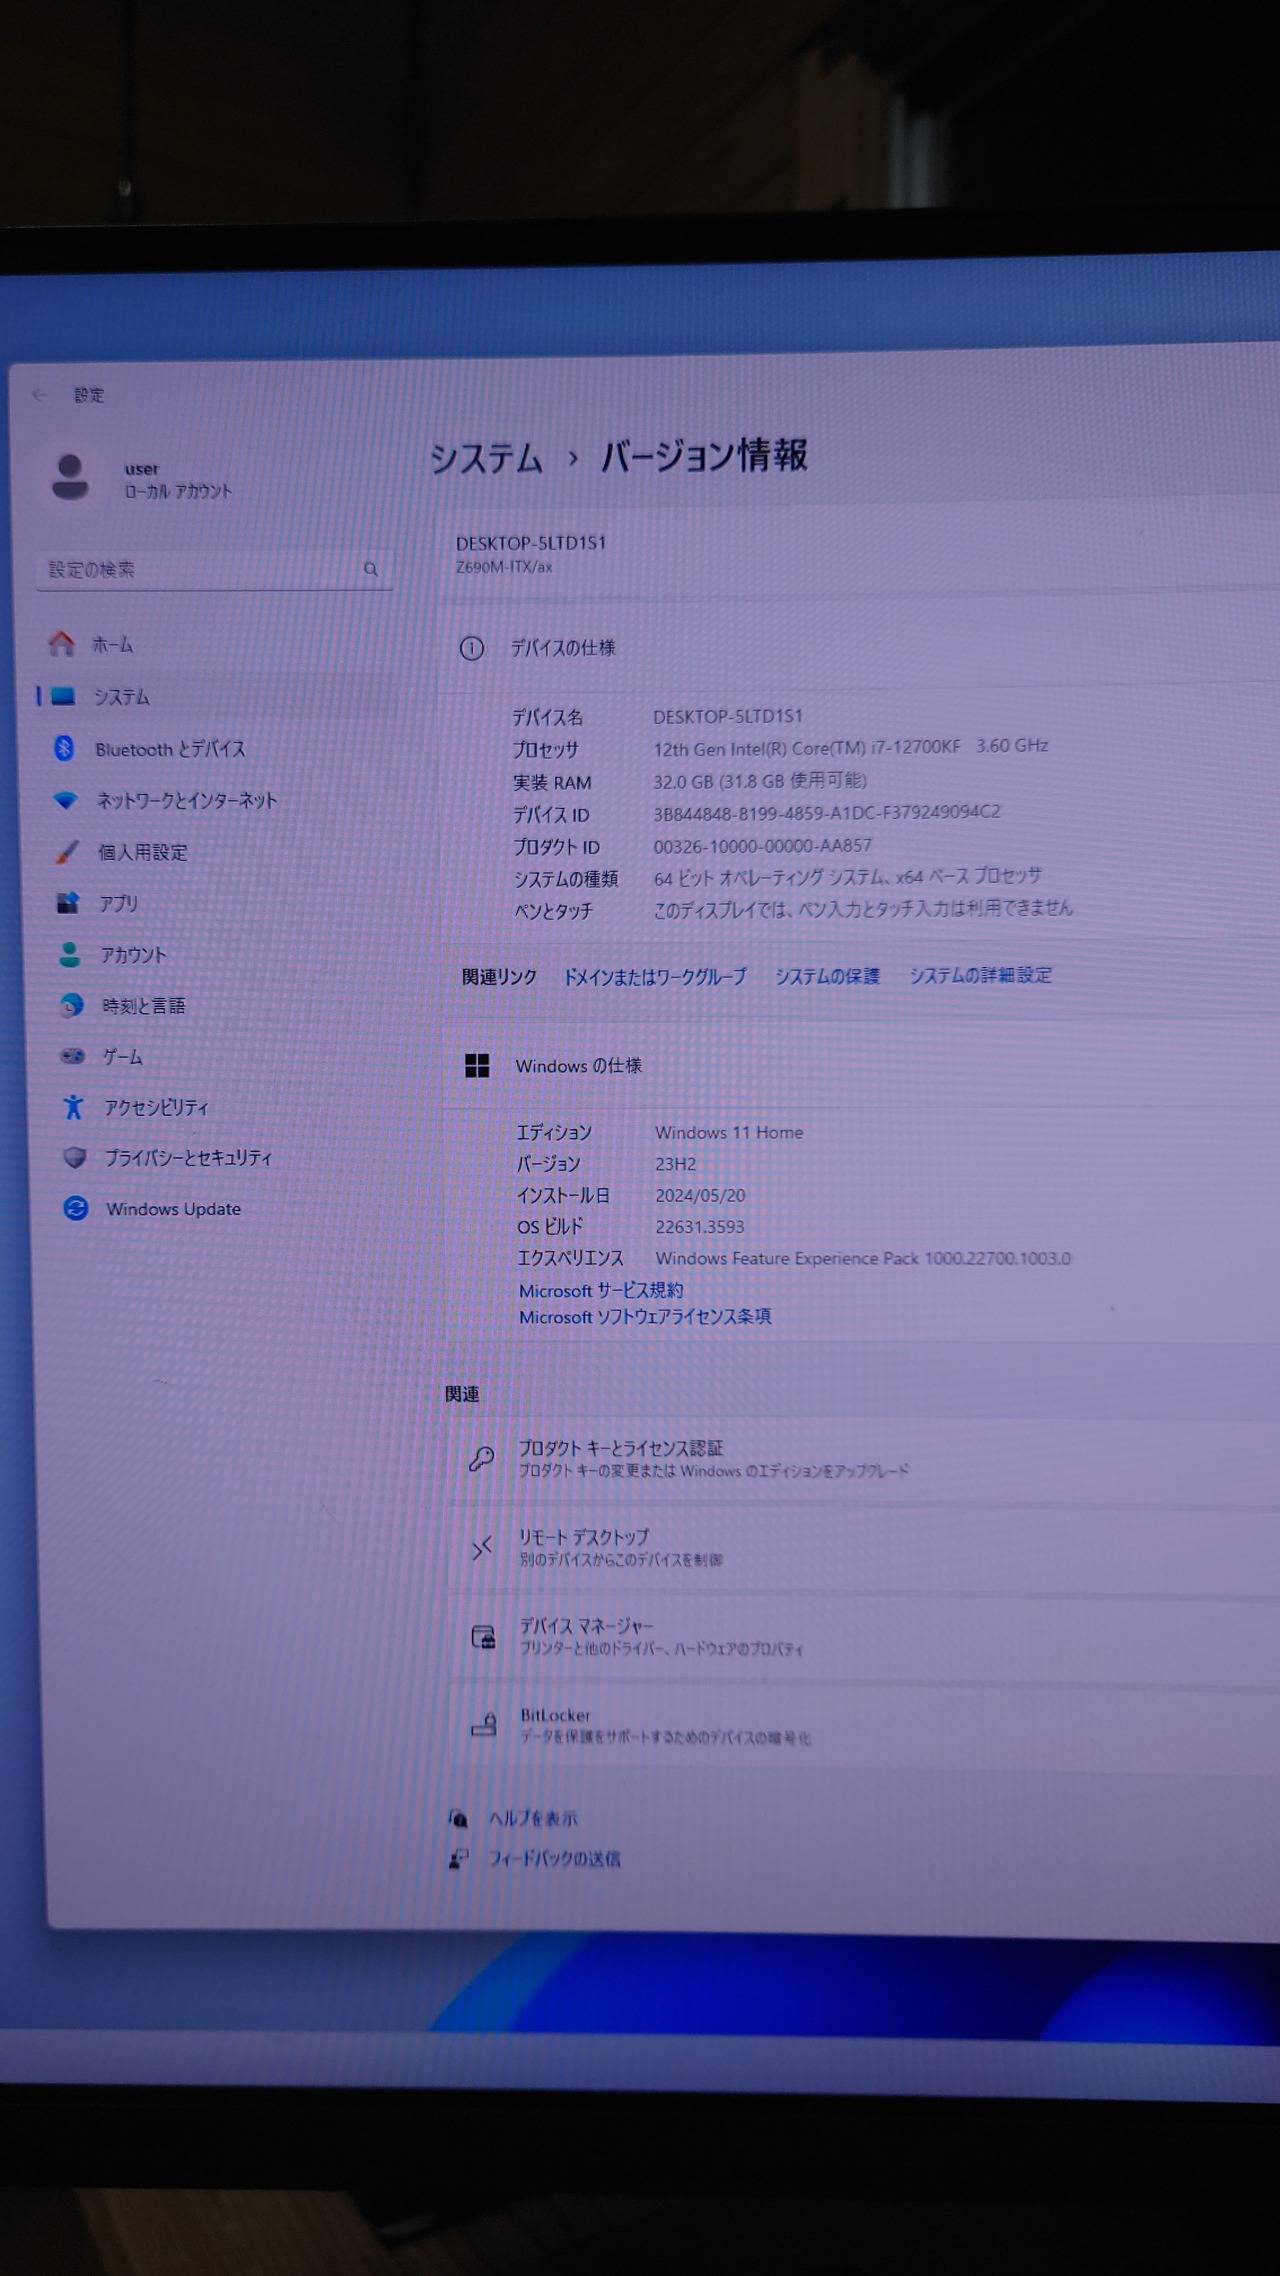Click the Microsoft サービス規約 link
1280x2276 pixels.
601,1290
